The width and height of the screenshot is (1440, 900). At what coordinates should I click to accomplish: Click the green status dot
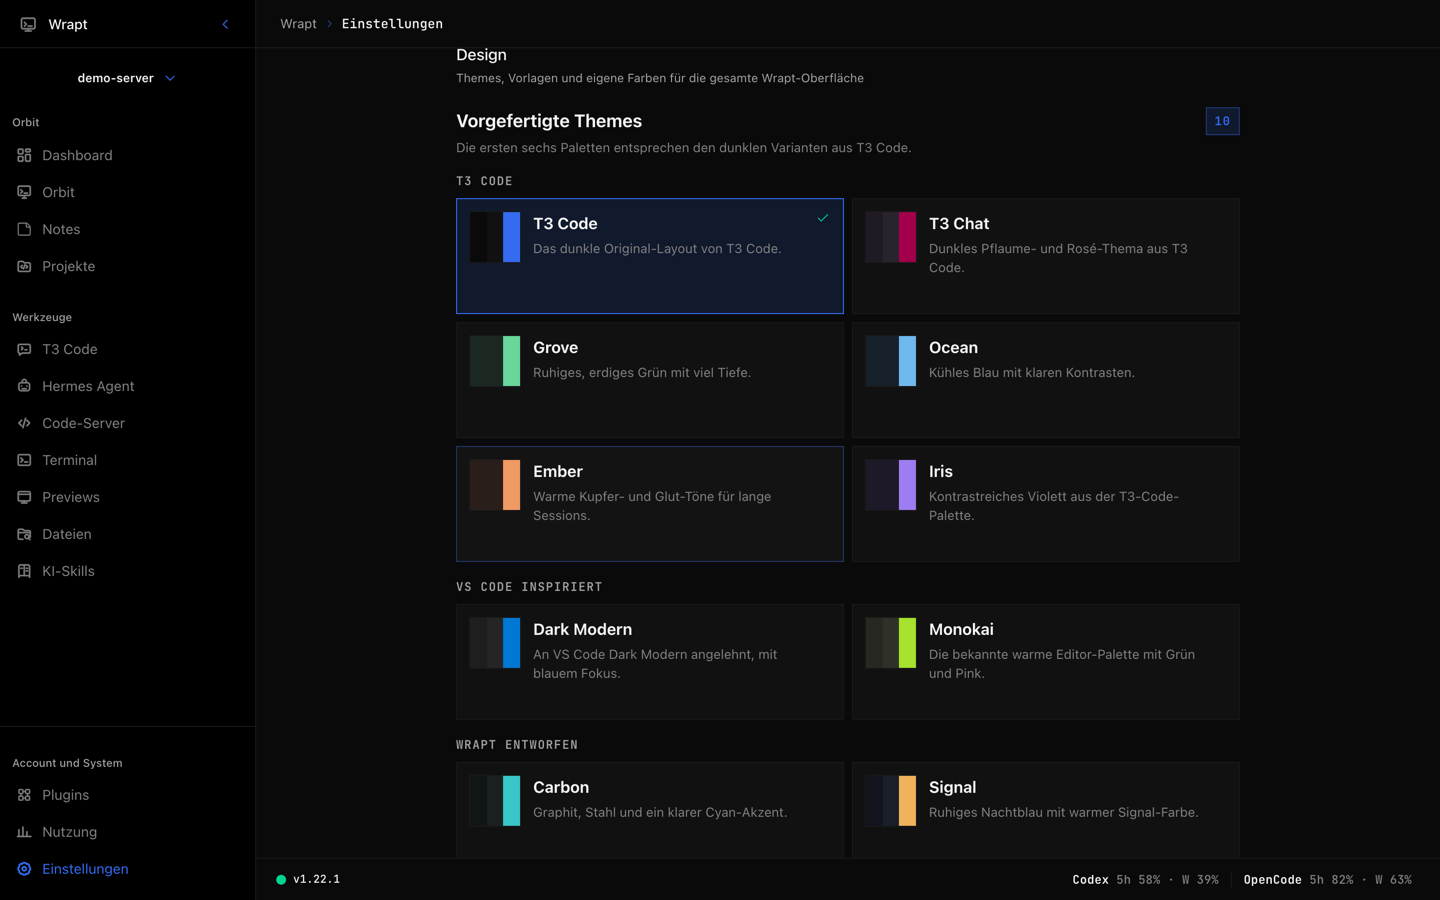[x=281, y=880]
